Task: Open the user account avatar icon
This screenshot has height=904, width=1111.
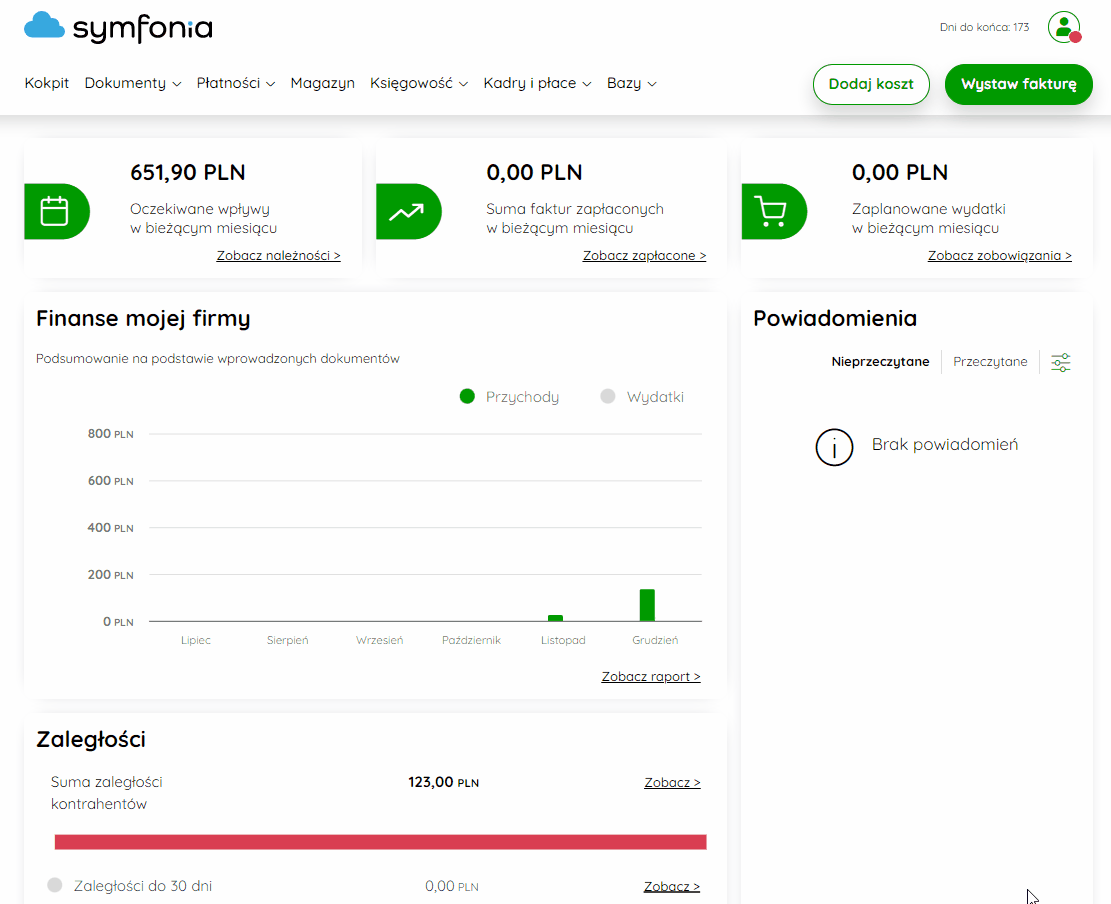Action: (1064, 28)
